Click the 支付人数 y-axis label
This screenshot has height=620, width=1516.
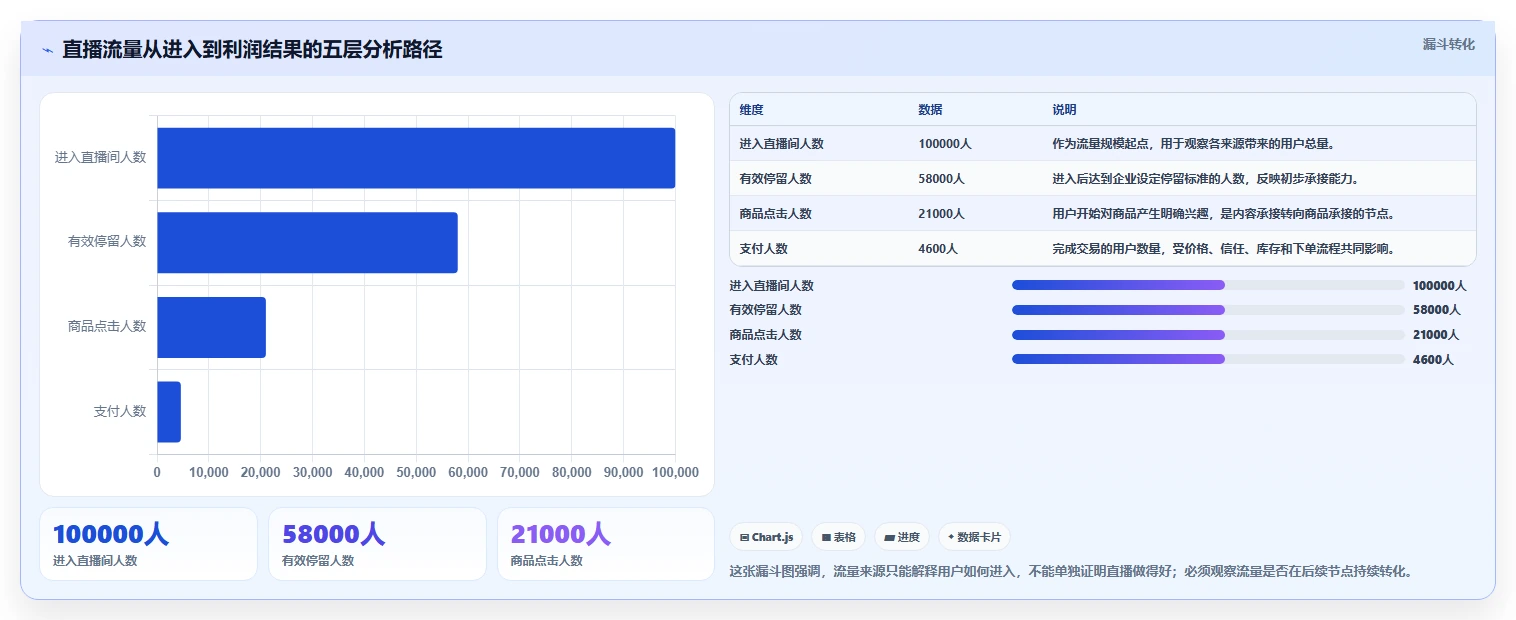click(x=120, y=411)
